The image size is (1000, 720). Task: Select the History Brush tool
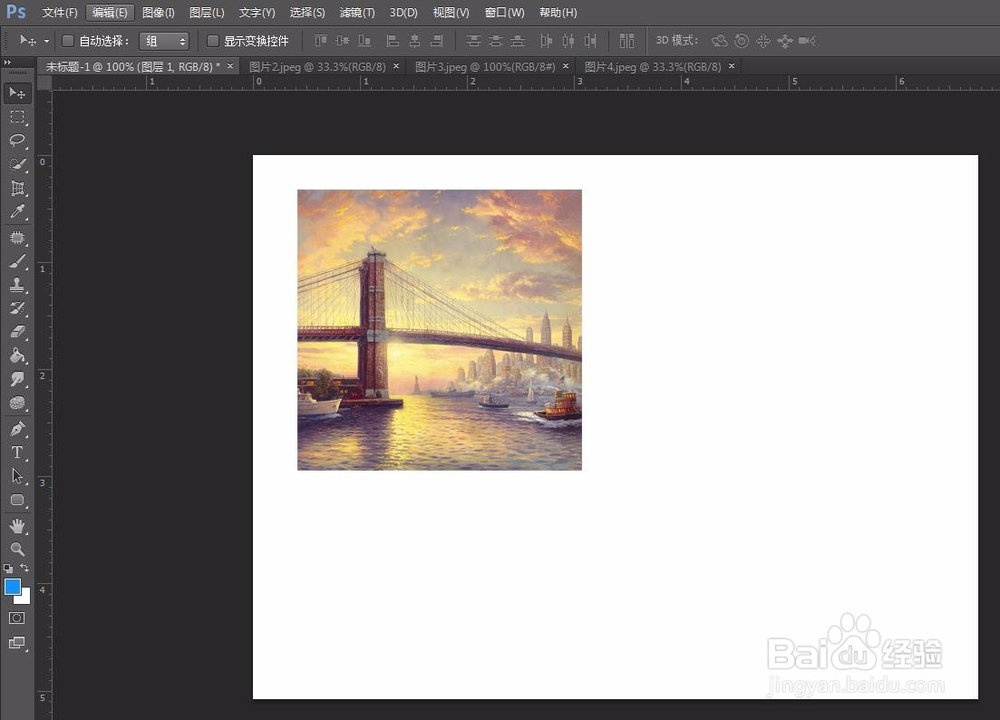(17, 309)
